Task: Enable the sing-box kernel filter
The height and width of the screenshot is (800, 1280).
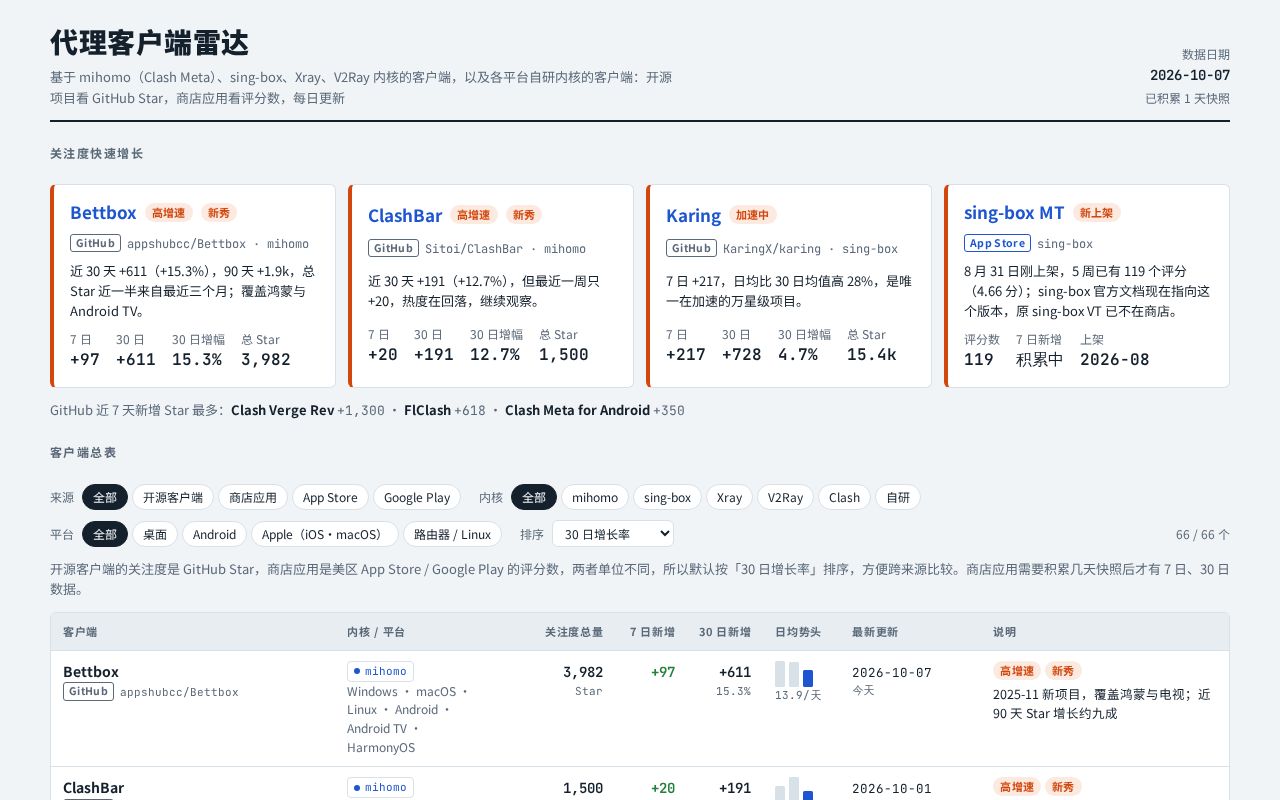Action: (667, 497)
